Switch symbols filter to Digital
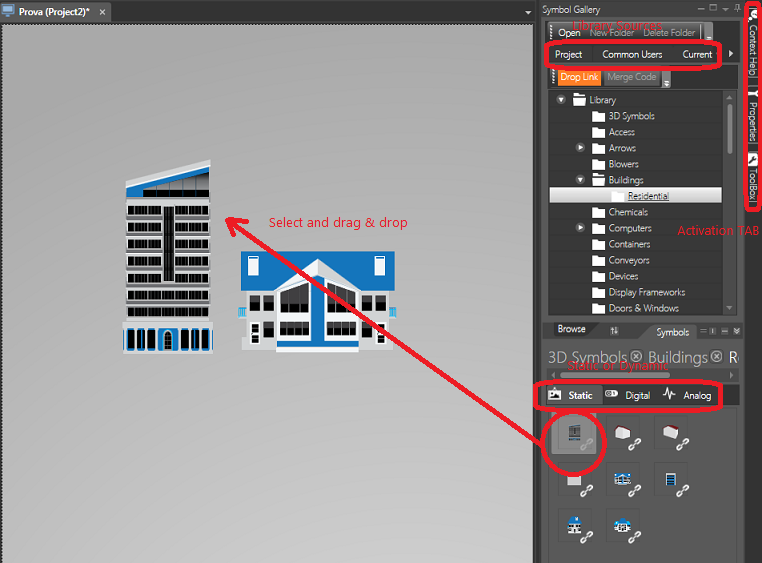Viewport: 762px width, 563px height. pos(638,395)
